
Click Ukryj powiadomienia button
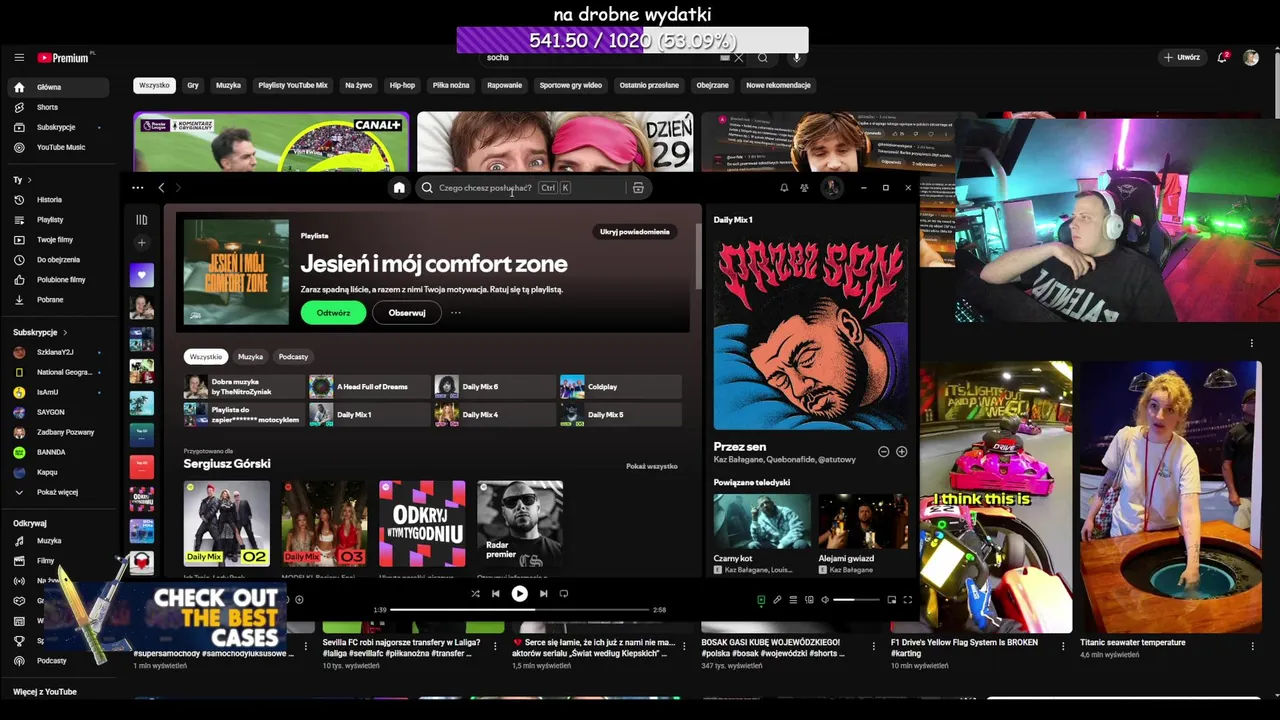click(635, 232)
